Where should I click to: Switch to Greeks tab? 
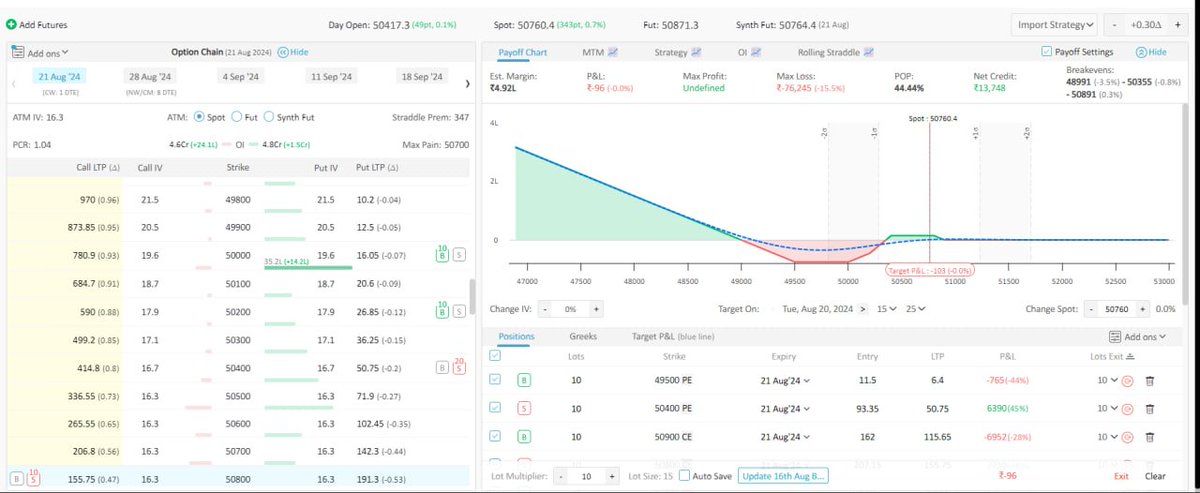[583, 337]
